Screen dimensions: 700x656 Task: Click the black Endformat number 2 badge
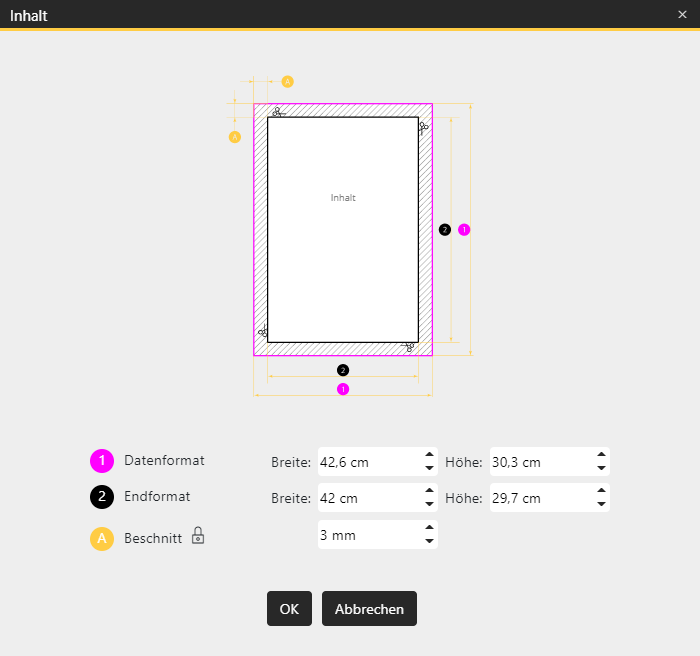[101, 497]
